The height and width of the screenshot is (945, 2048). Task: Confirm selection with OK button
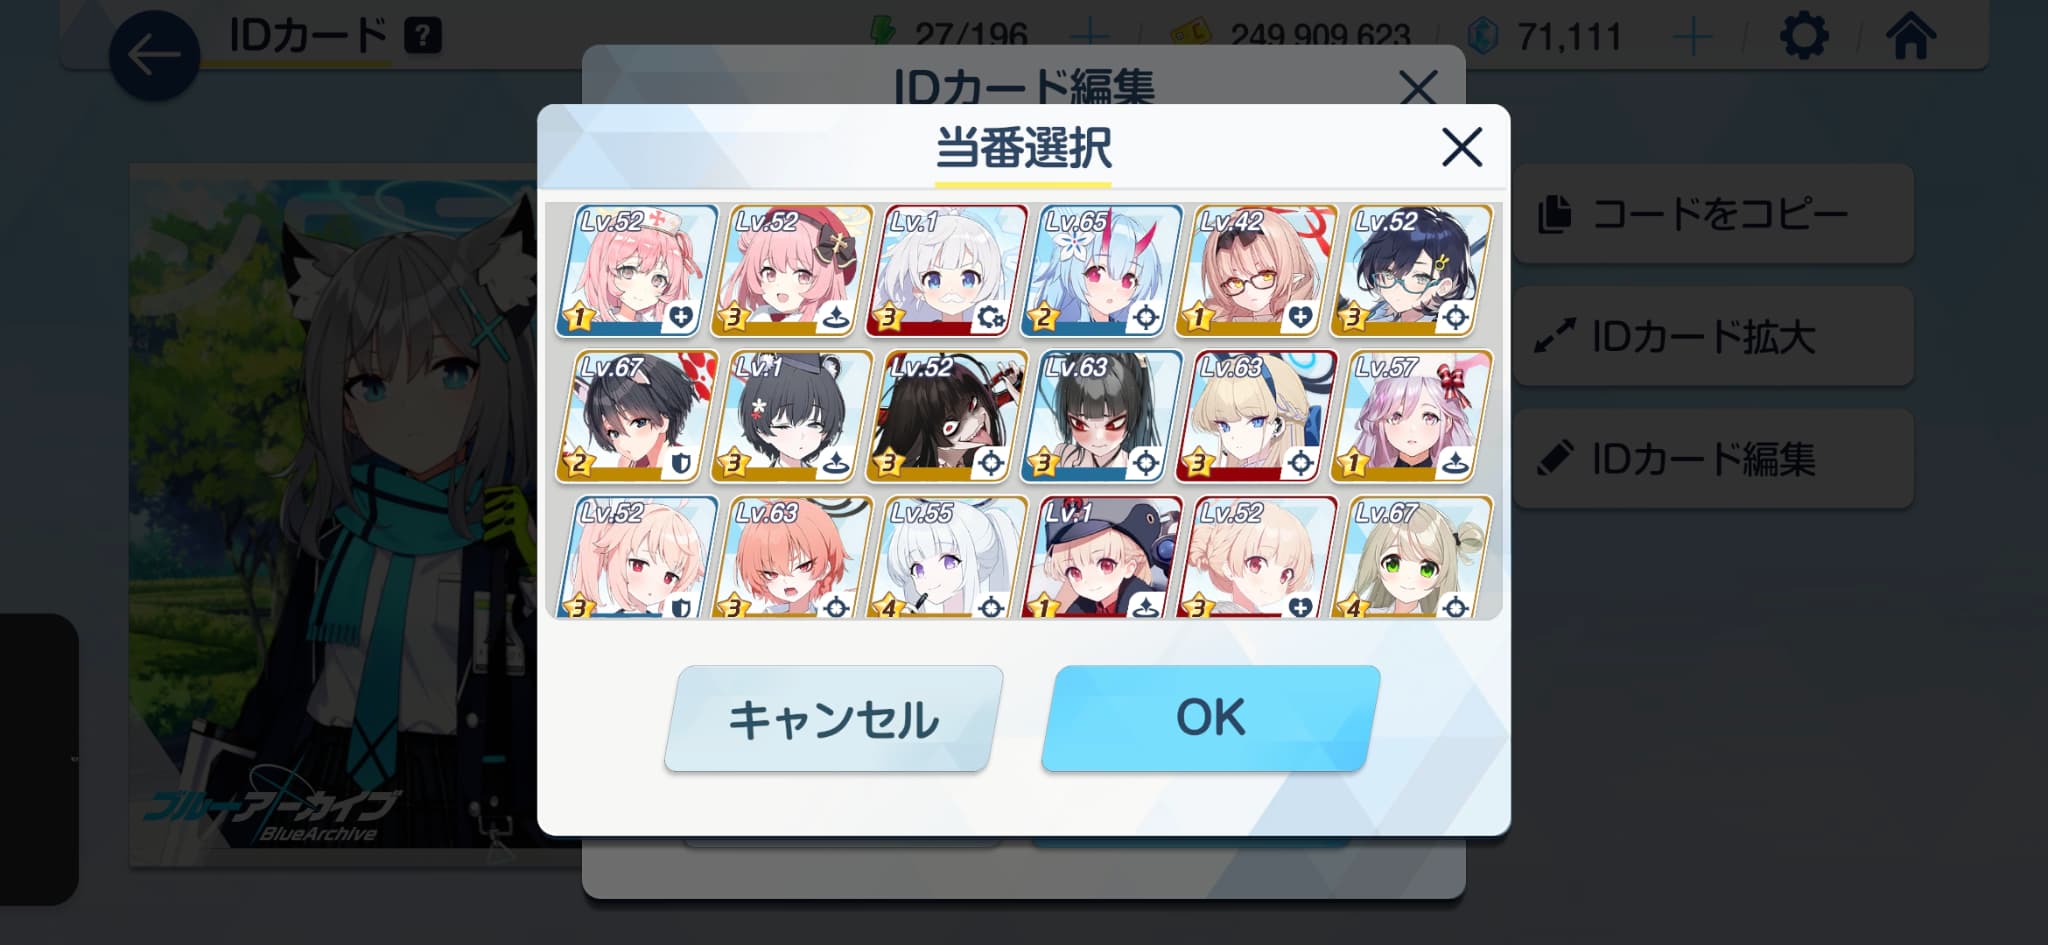(x=1211, y=718)
